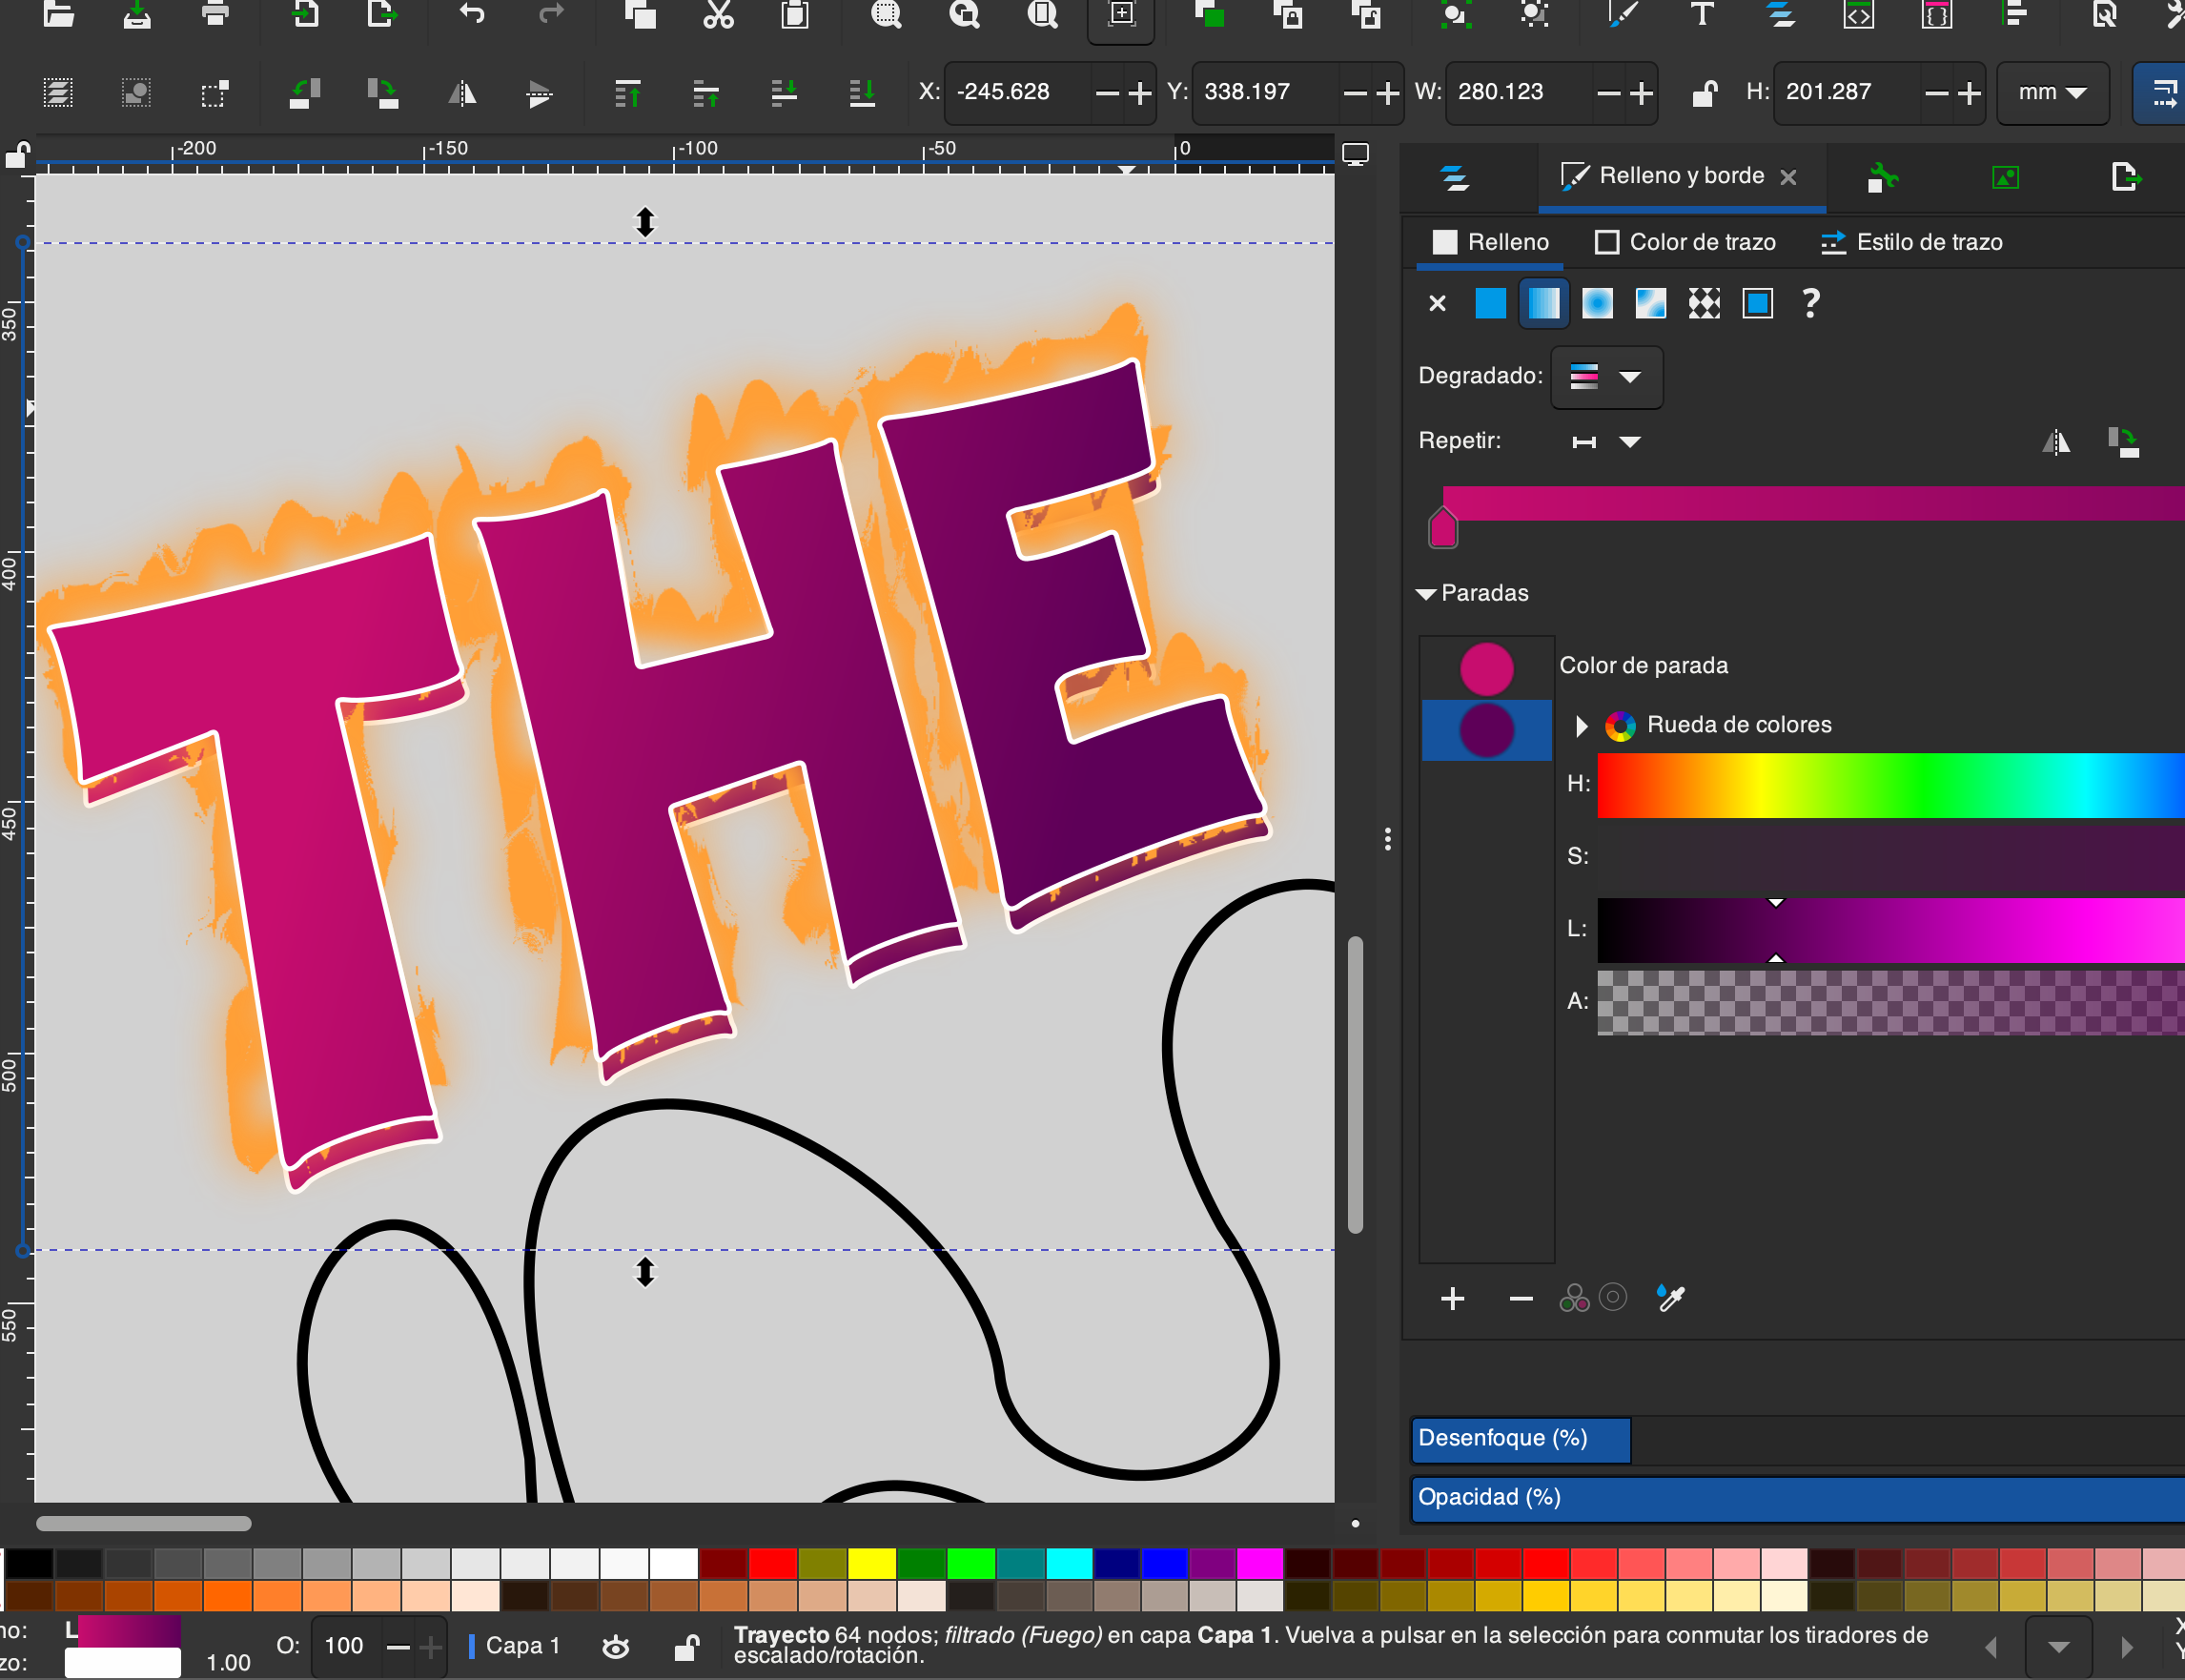
Task: Open the Layers panel tab icon
Action: 1455,178
